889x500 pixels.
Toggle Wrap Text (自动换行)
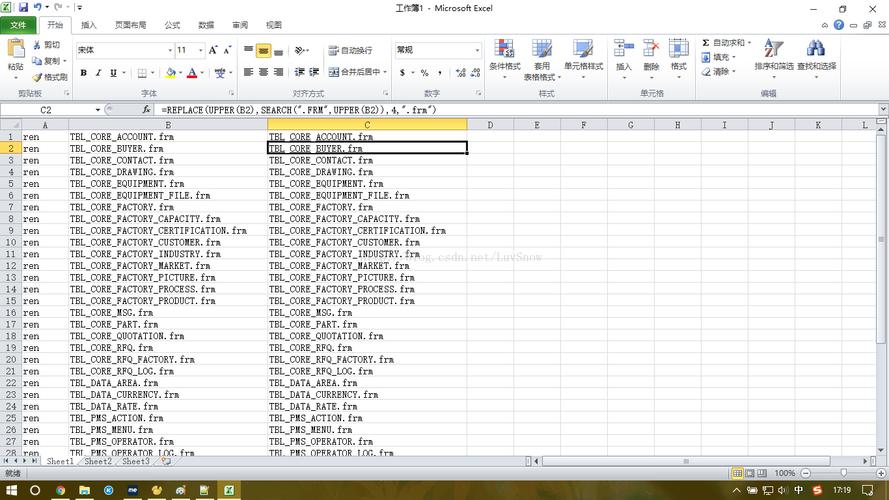350,50
